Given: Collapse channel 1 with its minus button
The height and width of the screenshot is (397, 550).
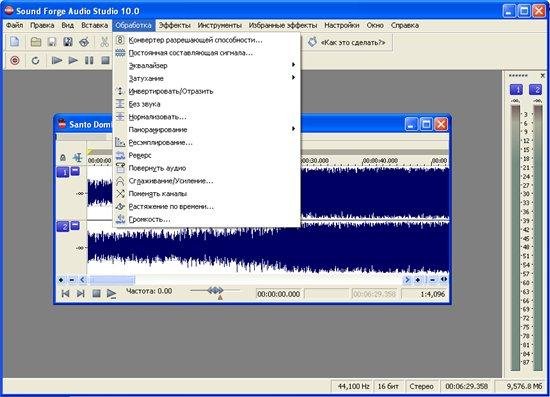Looking at the screenshot, I should pyautogui.click(x=75, y=171).
